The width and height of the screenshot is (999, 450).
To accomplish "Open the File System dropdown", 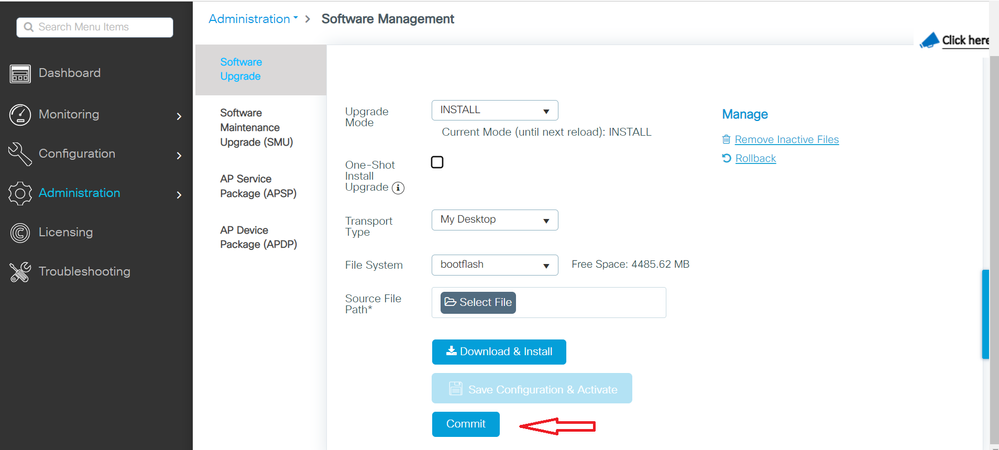I will pyautogui.click(x=495, y=265).
